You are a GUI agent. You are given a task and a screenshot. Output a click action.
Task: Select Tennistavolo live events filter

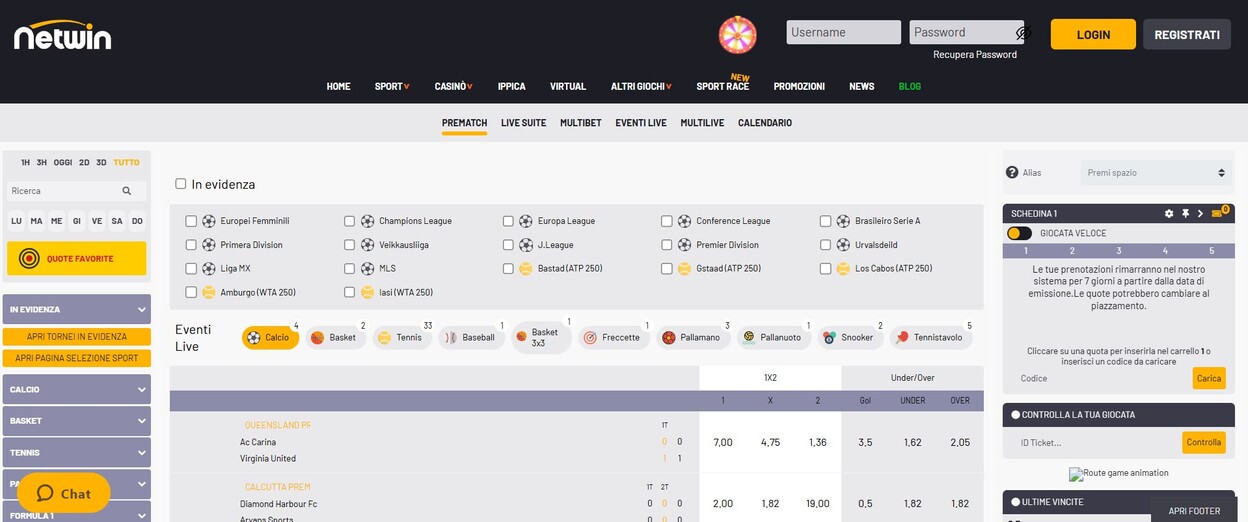[x=930, y=338]
